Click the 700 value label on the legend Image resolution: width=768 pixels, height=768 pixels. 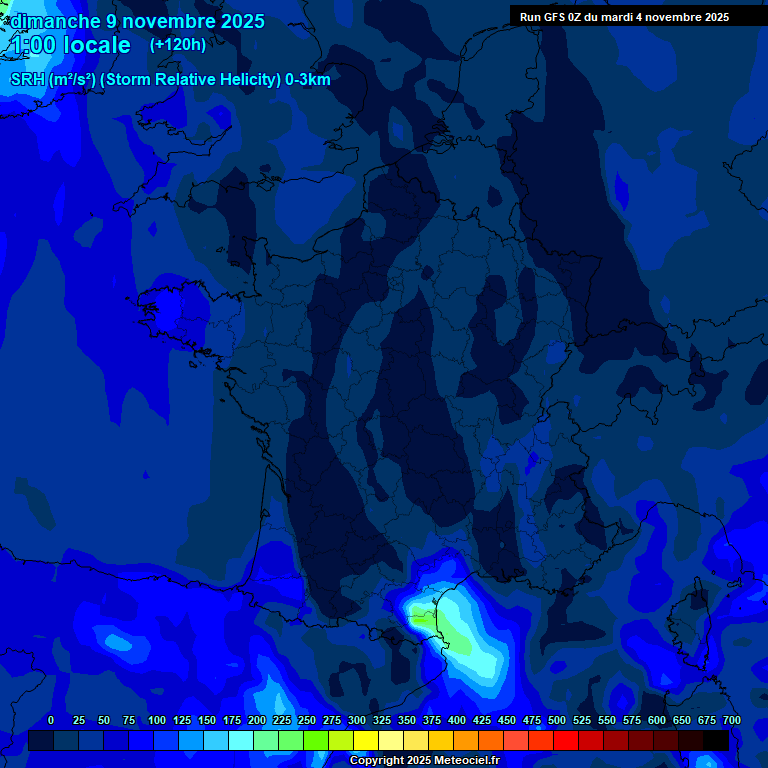(731, 720)
